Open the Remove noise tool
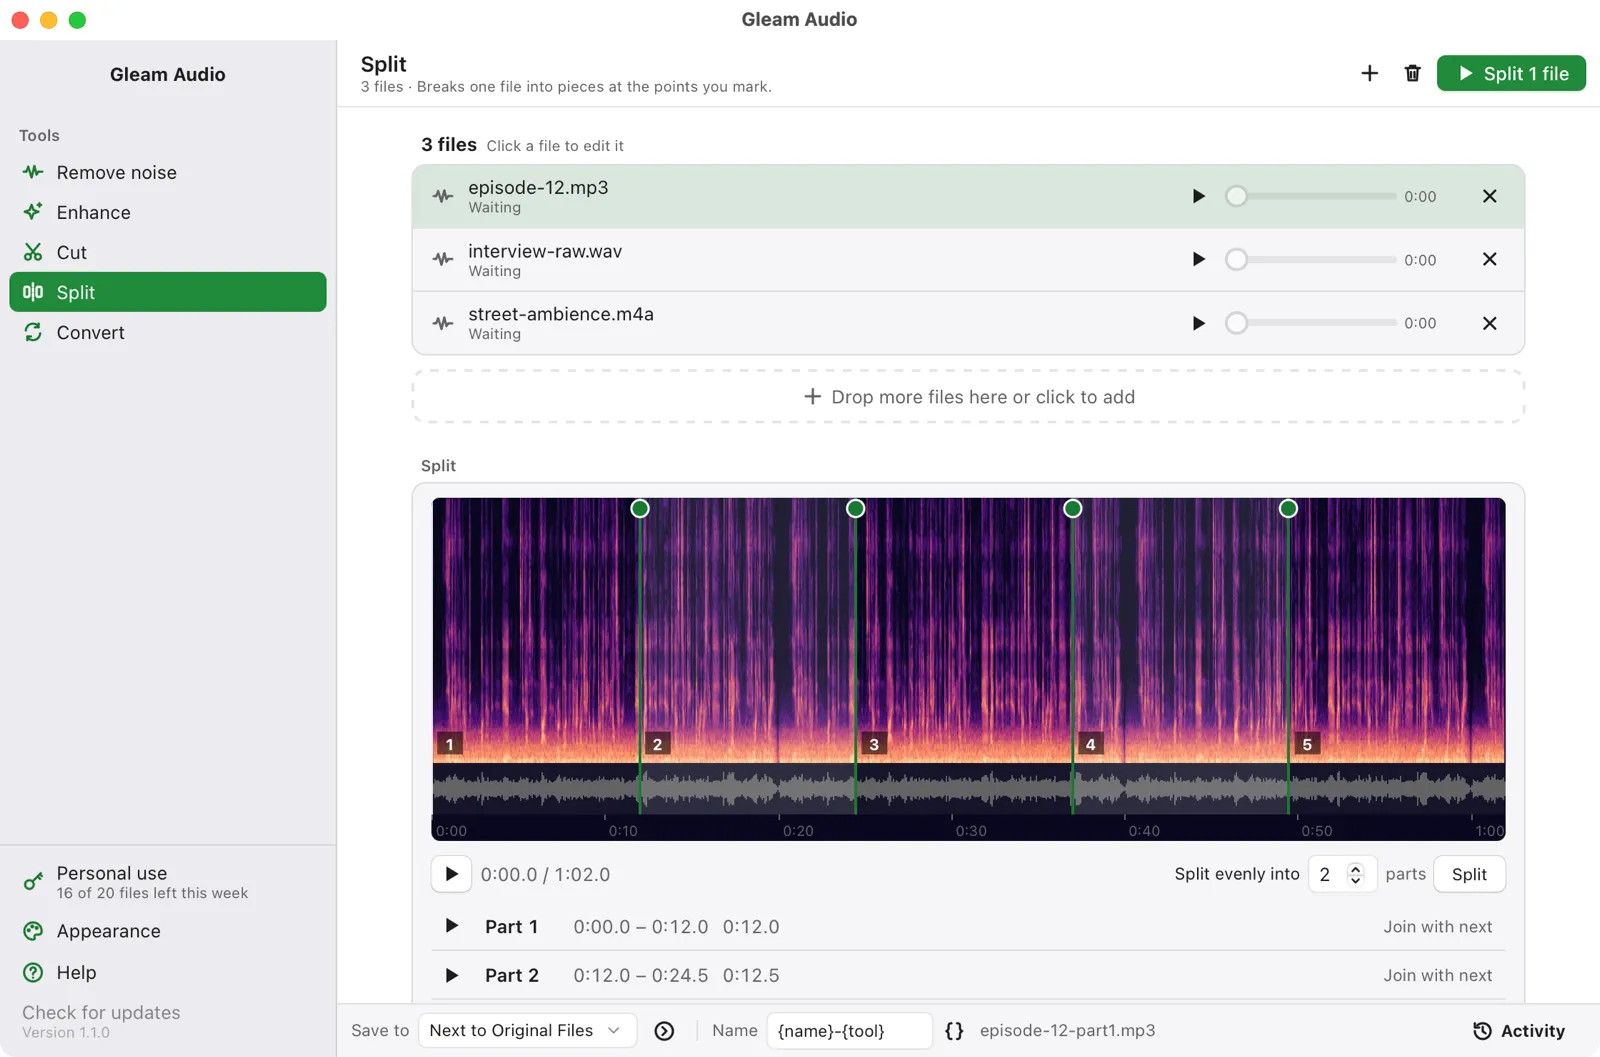 [x=167, y=172]
